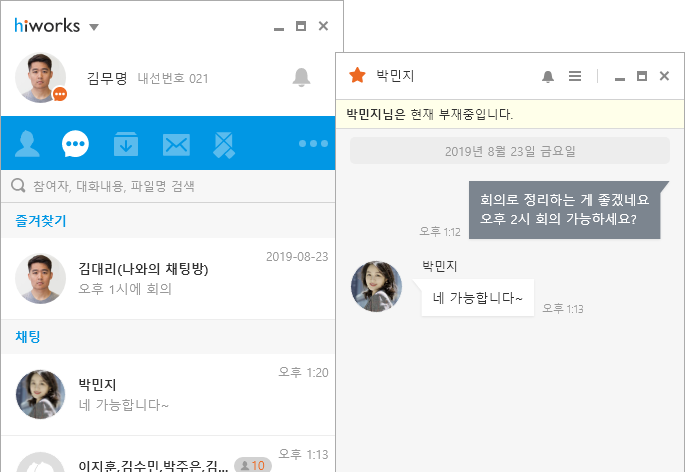Screen dimensions: 688x472
Task: Open the hamburger menu in chat window
Action: (575, 76)
